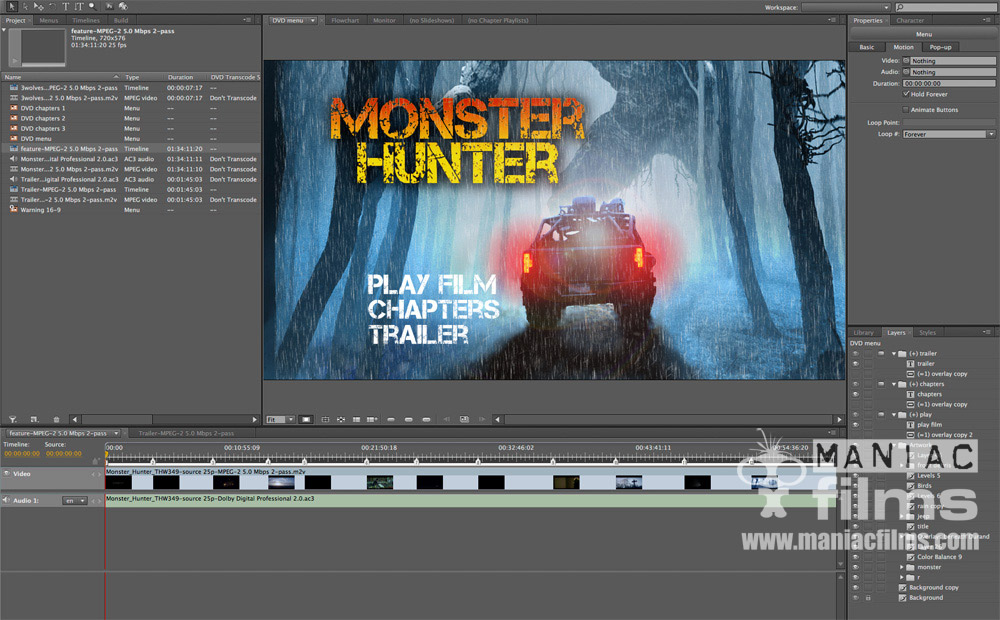Switch to the Styles tab

[927, 332]
